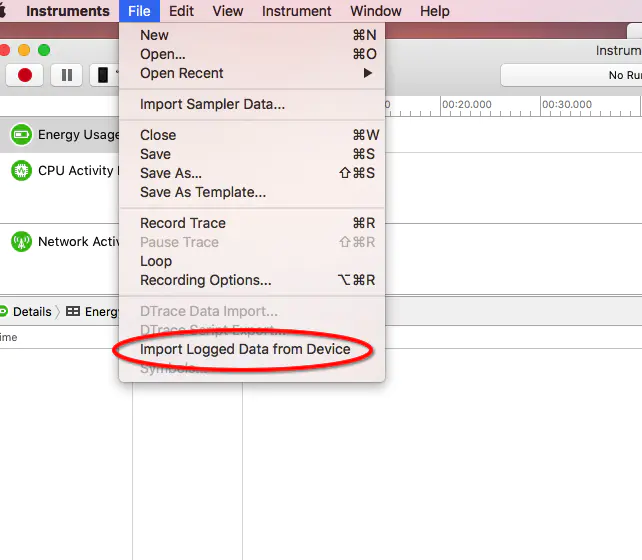Image resolution: width=642 pixels, height=560 pixels.
Task: Open the Instruments application menu
Action: (68, 11)
